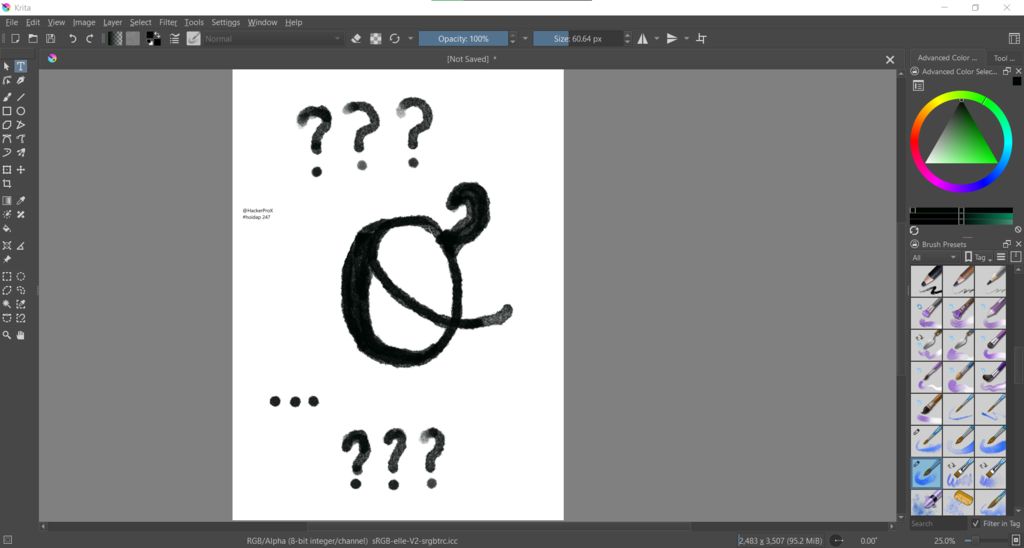Viewport: 1024px width, 548px height.
Task: Select the Move tool
Action: (21, 170)
